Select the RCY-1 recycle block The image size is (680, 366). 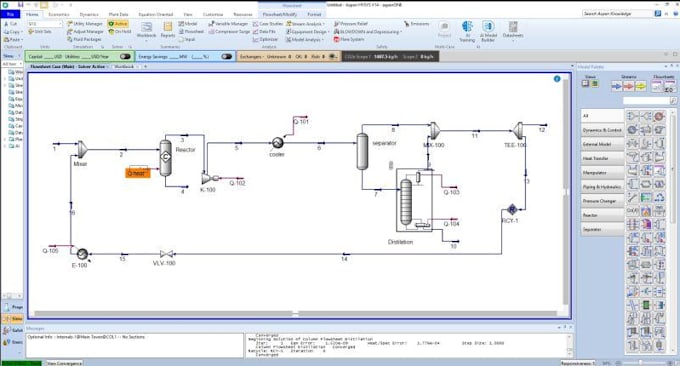[x=512, y=209]
